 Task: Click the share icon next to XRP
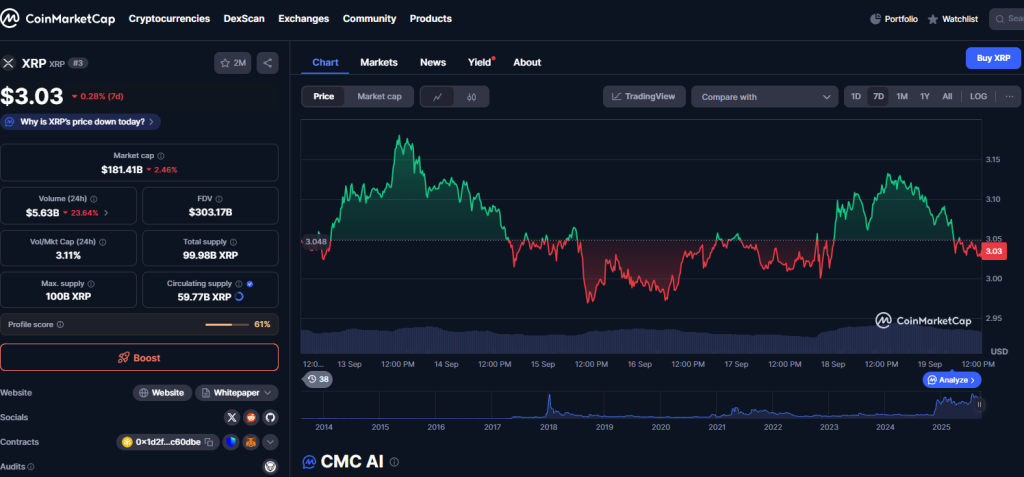tap(267, 63)
